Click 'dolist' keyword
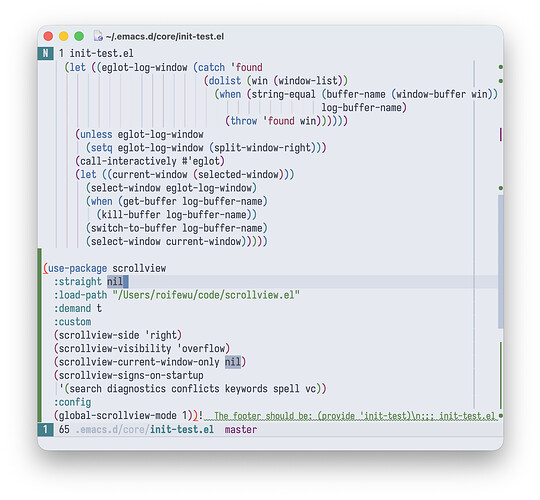 (x=225, y=81)
